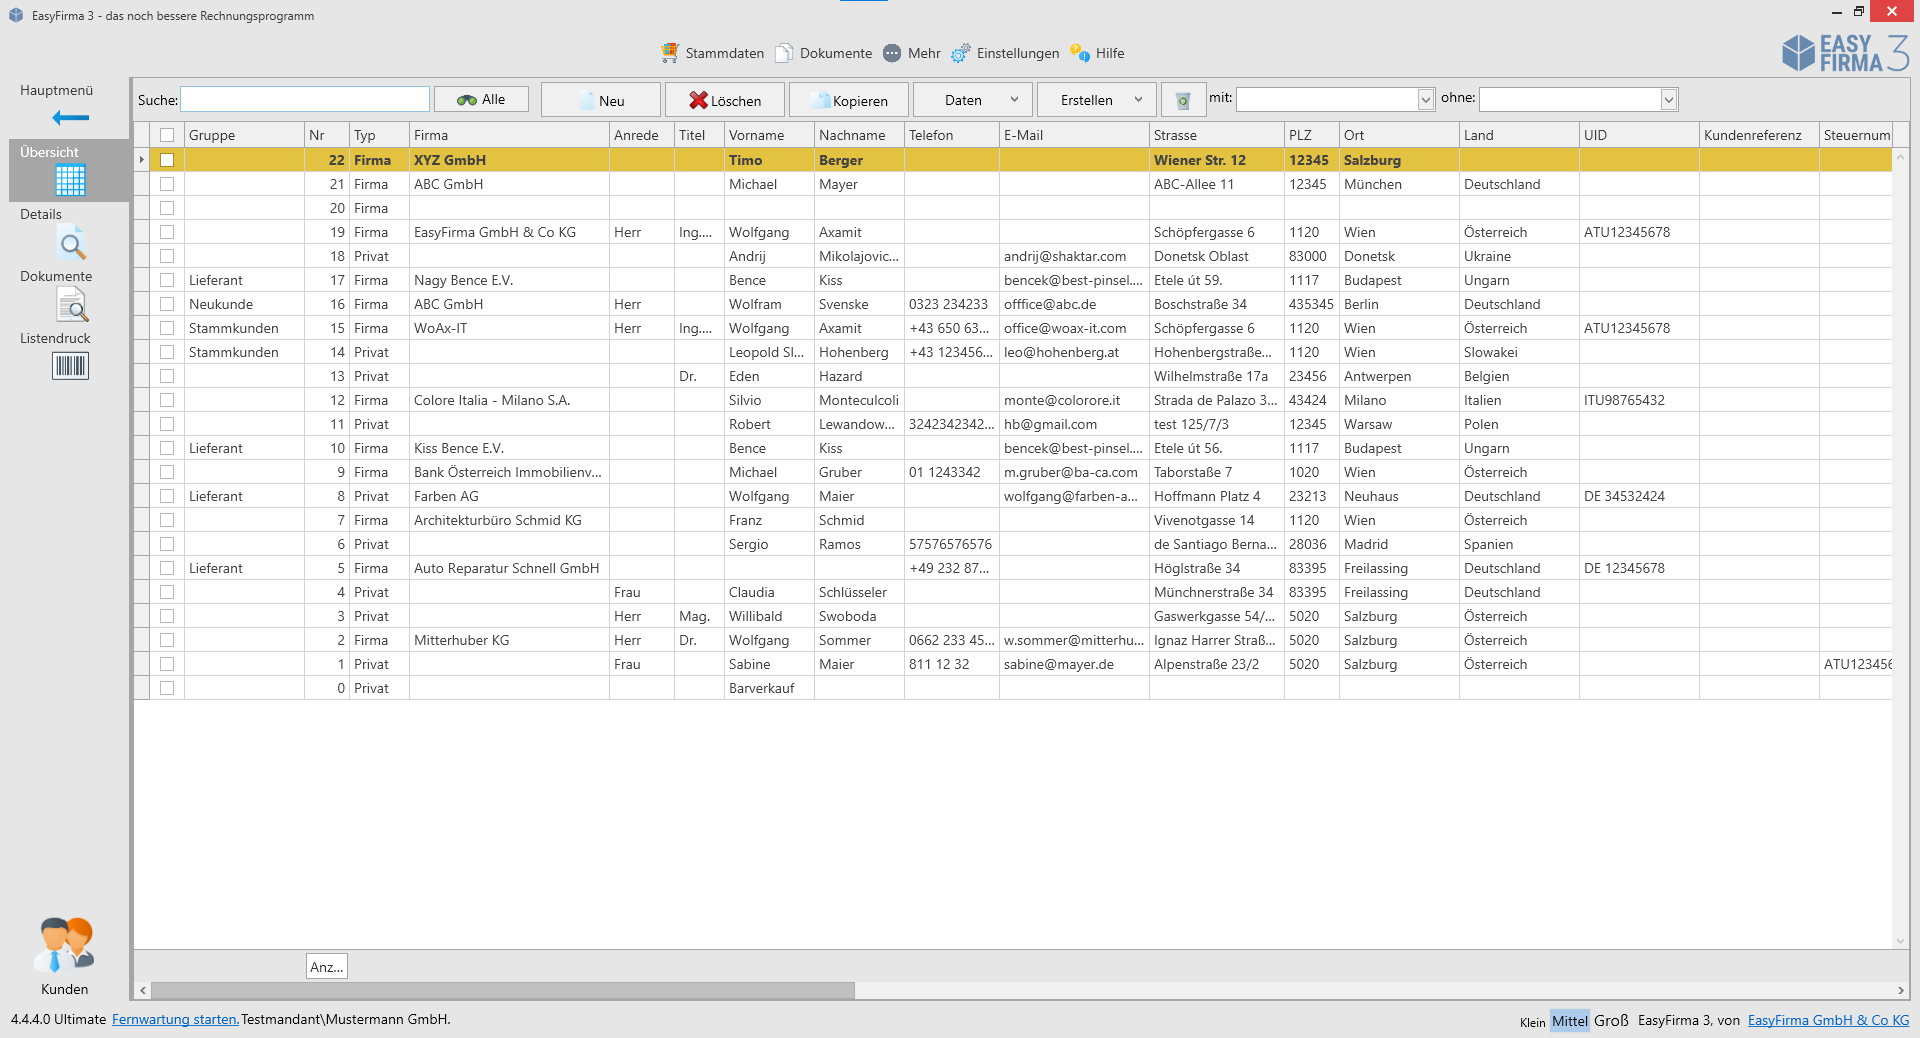Click the EasyFirma 3 logo
This screenshot has width=1920, height=1038.
(1845, 53)
